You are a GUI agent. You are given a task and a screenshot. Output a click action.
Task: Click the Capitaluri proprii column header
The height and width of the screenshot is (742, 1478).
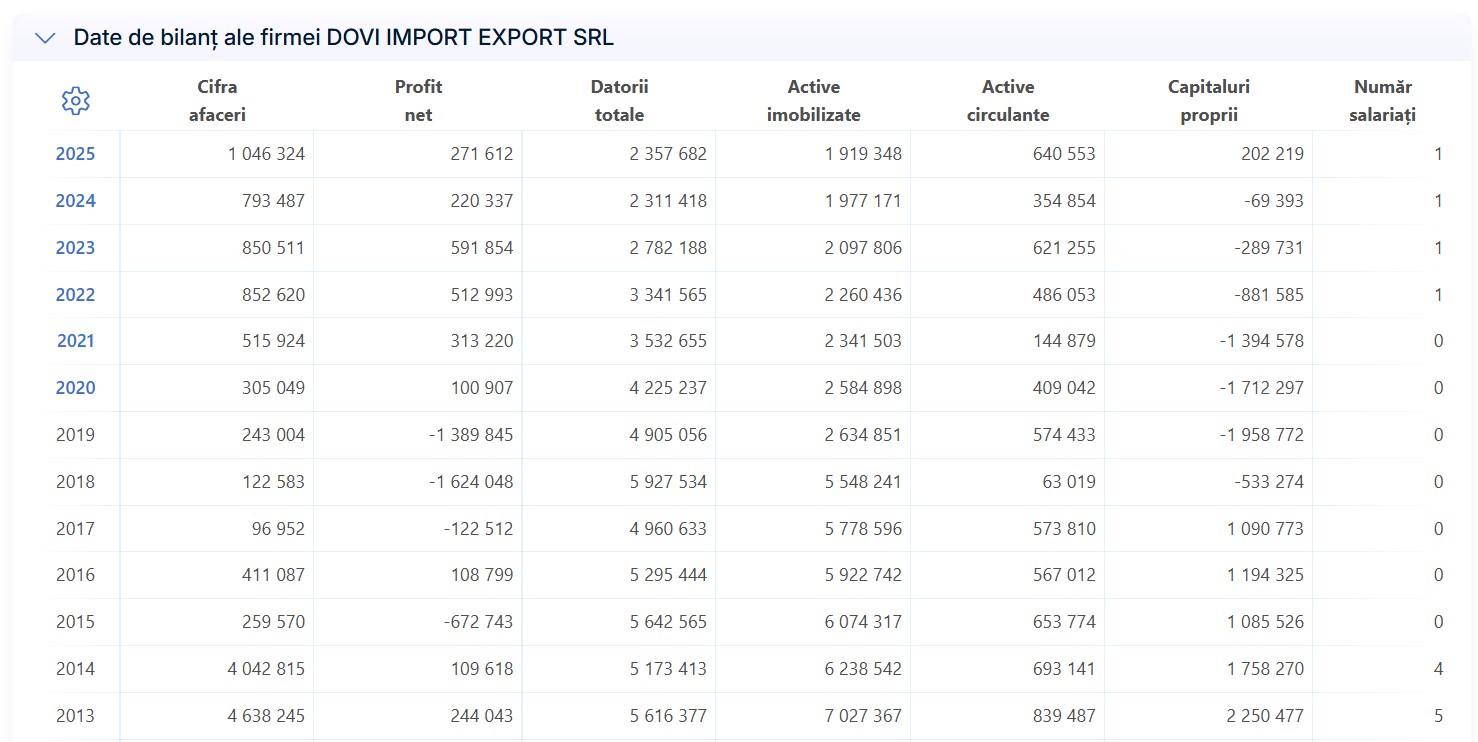click(x=1208, y=101)
